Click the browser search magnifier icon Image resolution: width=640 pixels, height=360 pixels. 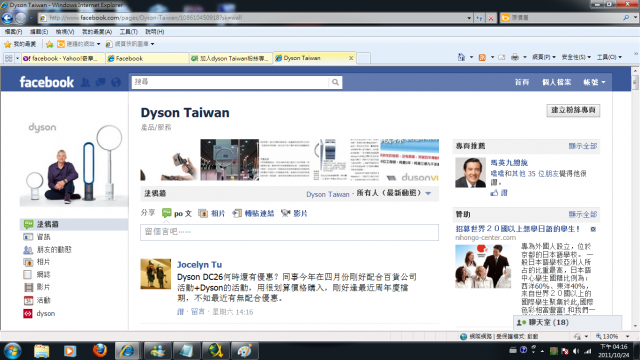[626, 18]
